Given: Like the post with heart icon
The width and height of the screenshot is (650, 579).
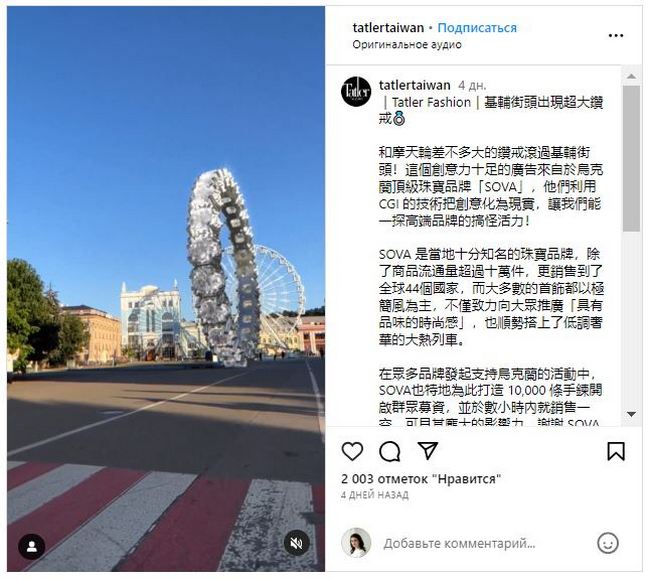Looking at the screenshot, I should coord(352,451).
